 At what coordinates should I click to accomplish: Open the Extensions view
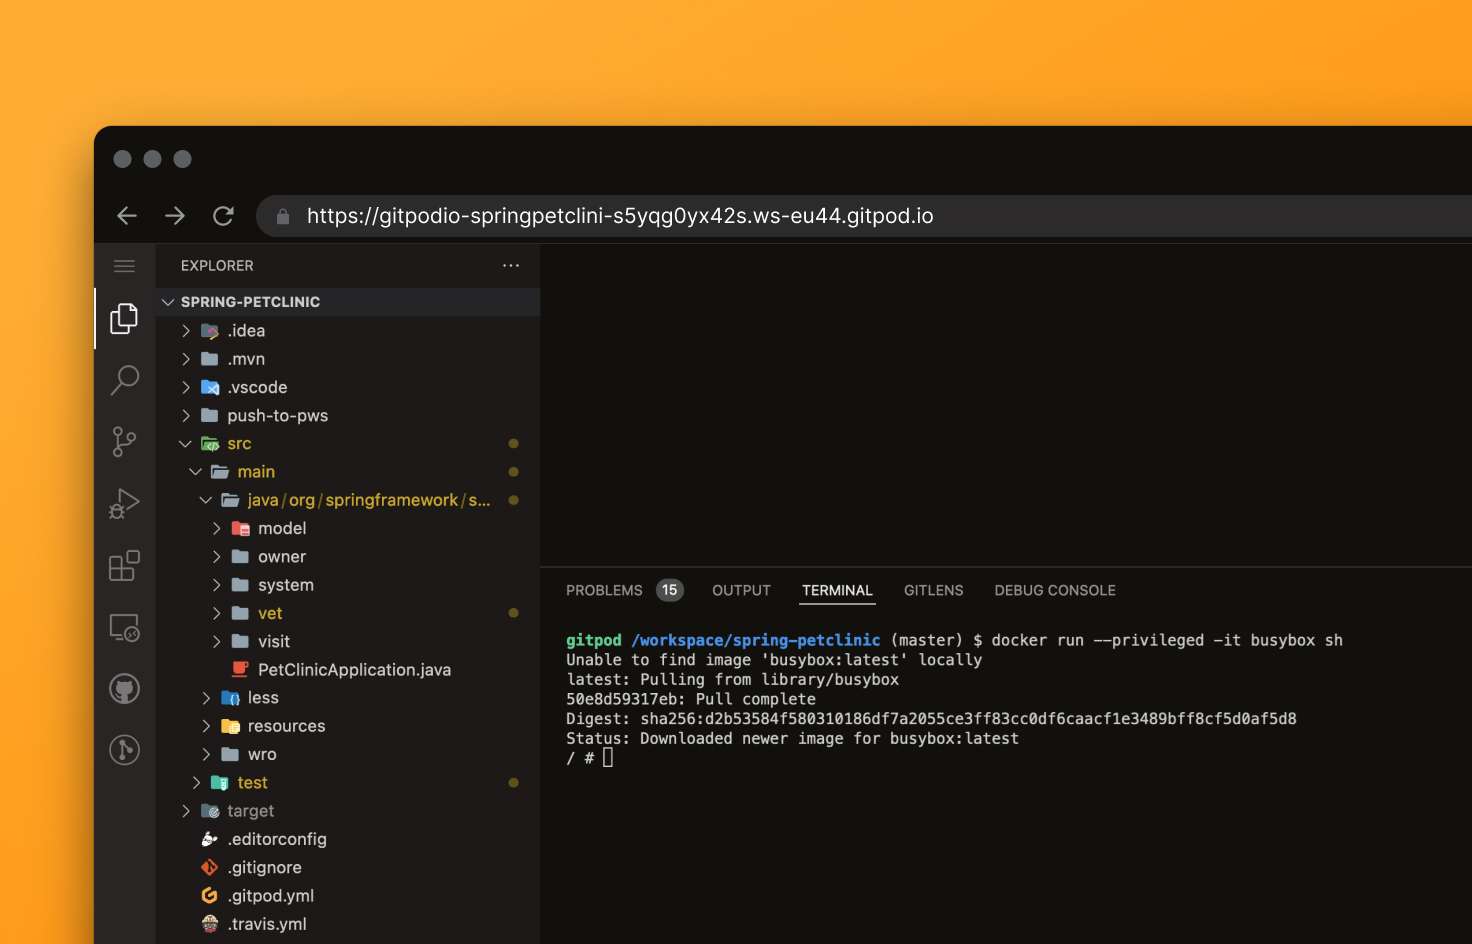pyautogui.click(x=124, y=566)
